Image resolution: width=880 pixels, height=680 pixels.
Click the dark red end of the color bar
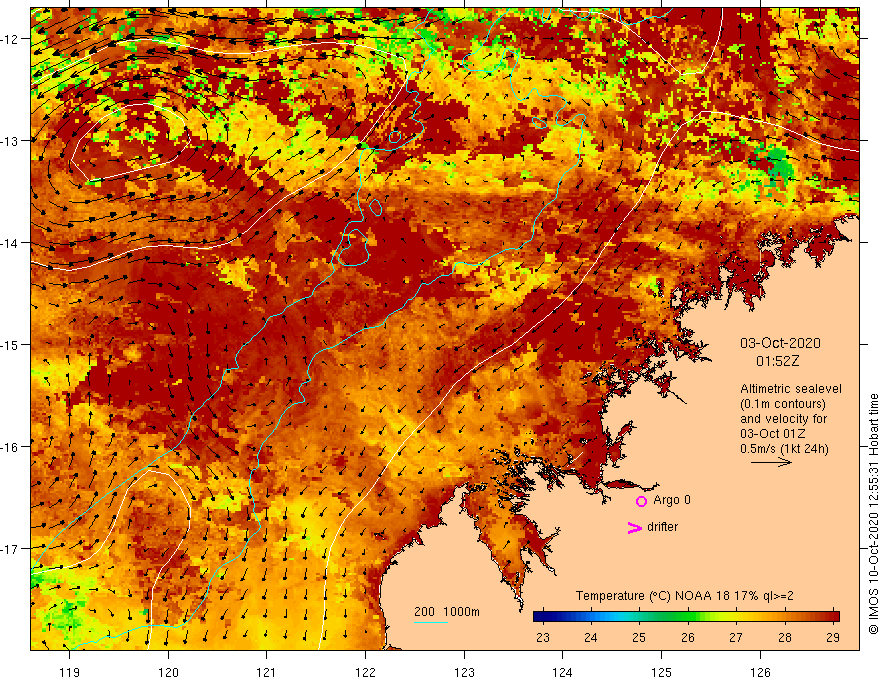click(834, 617)
